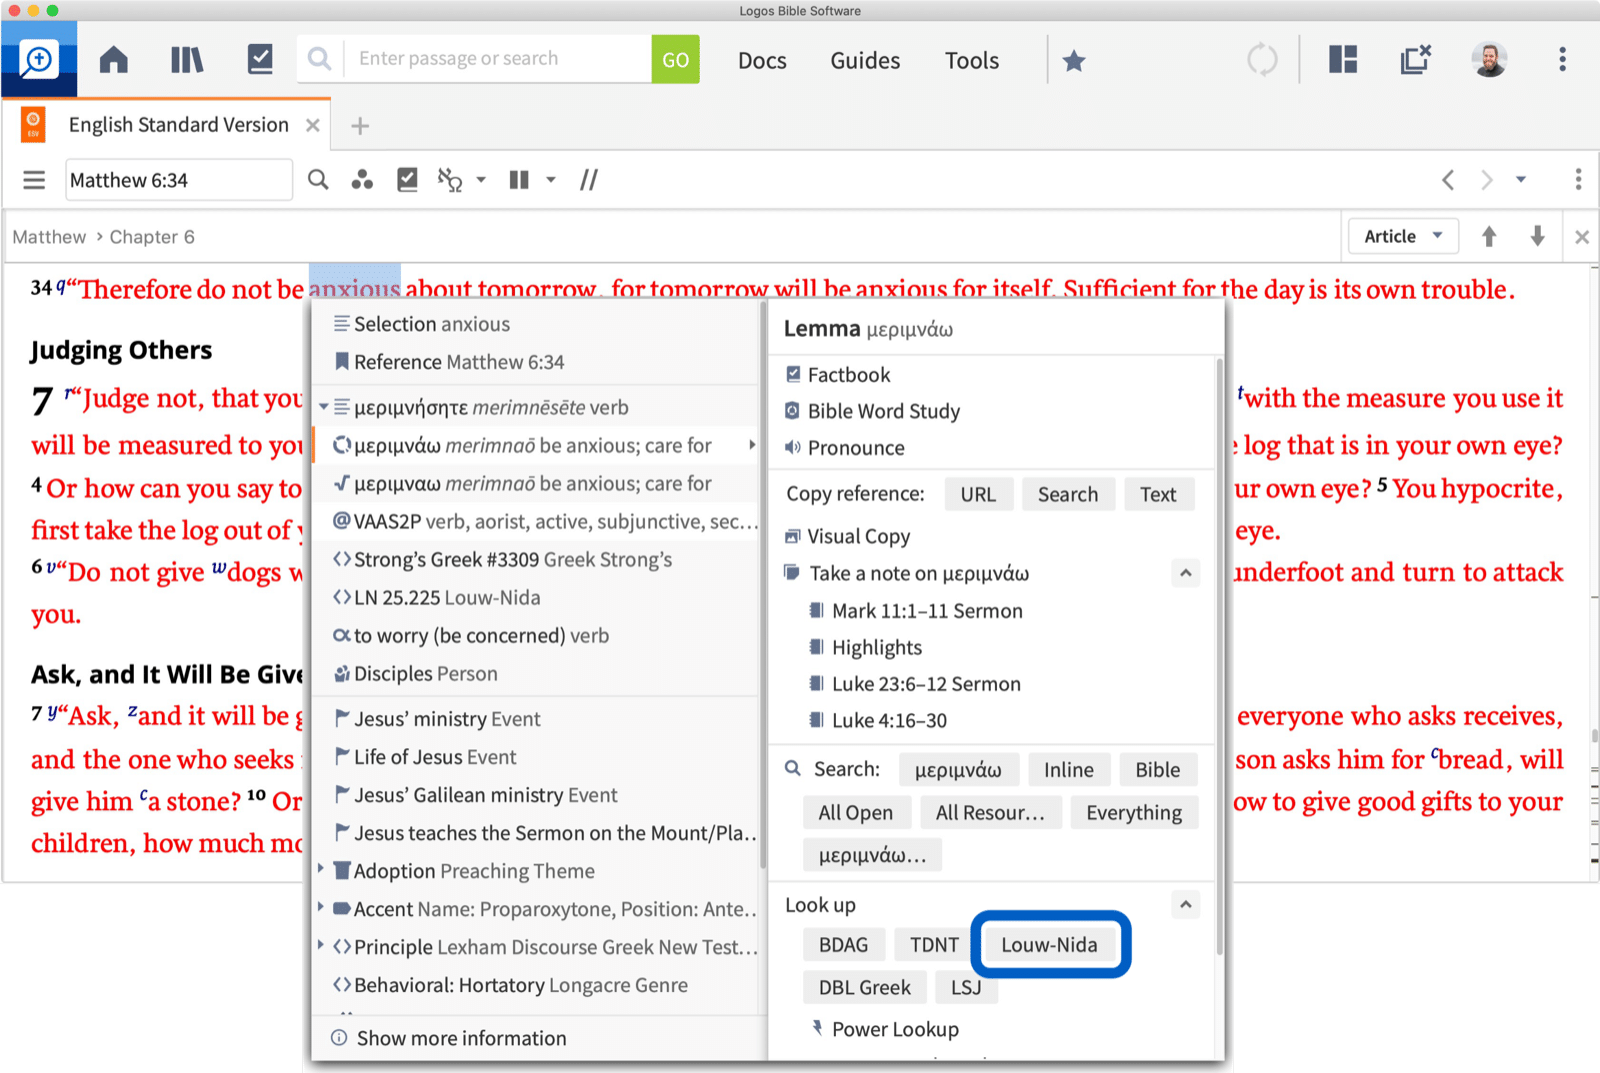
Task: Click the reading plan checkbox icon in resource toolbar
Action: point(407,180)
